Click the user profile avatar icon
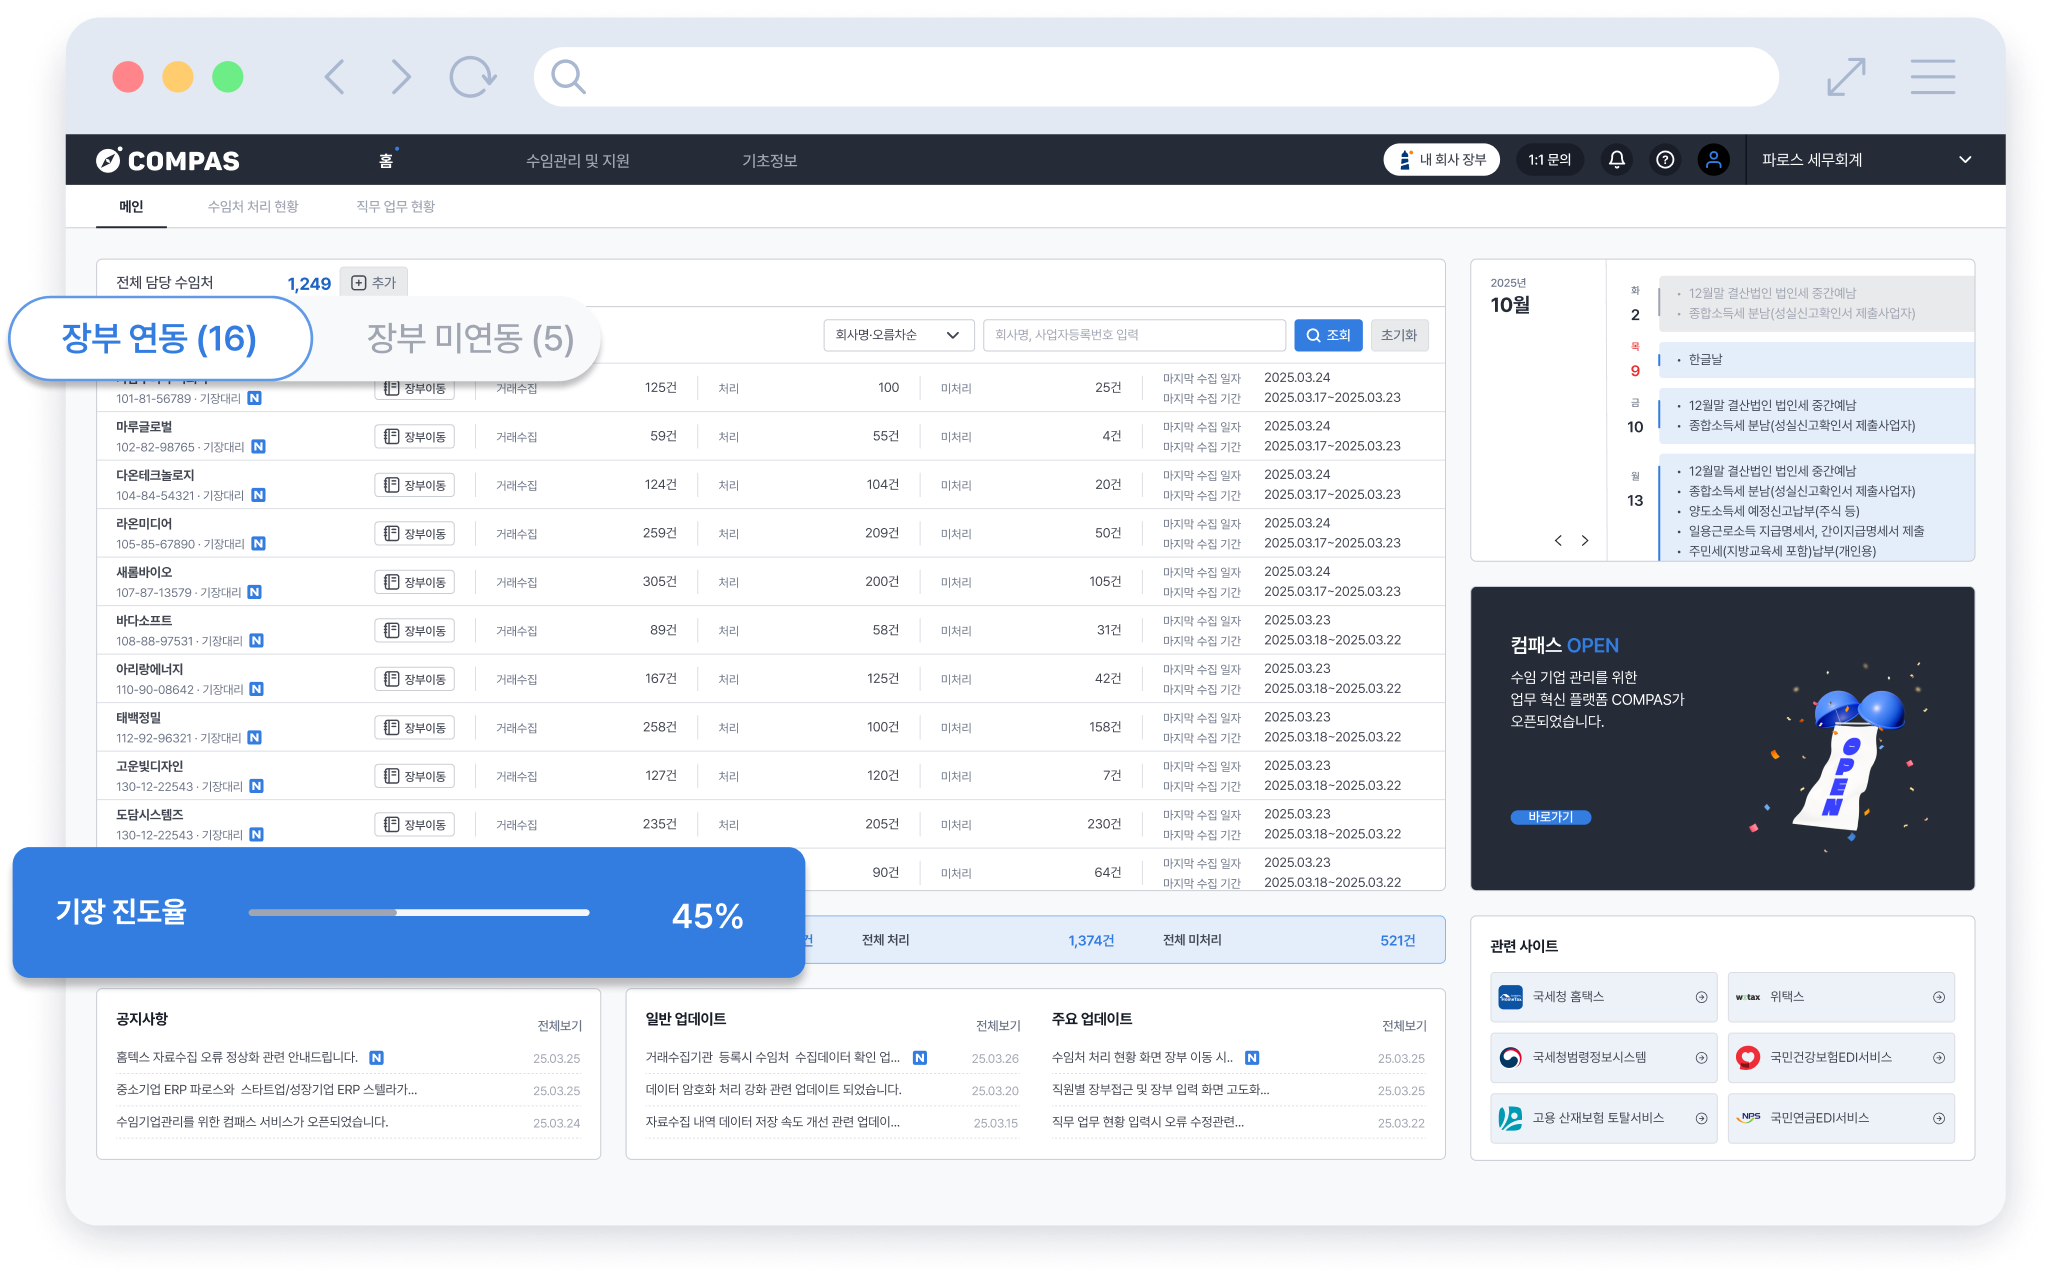The width and height of the screenshot is (2049, 1277). coord(1713,160)
